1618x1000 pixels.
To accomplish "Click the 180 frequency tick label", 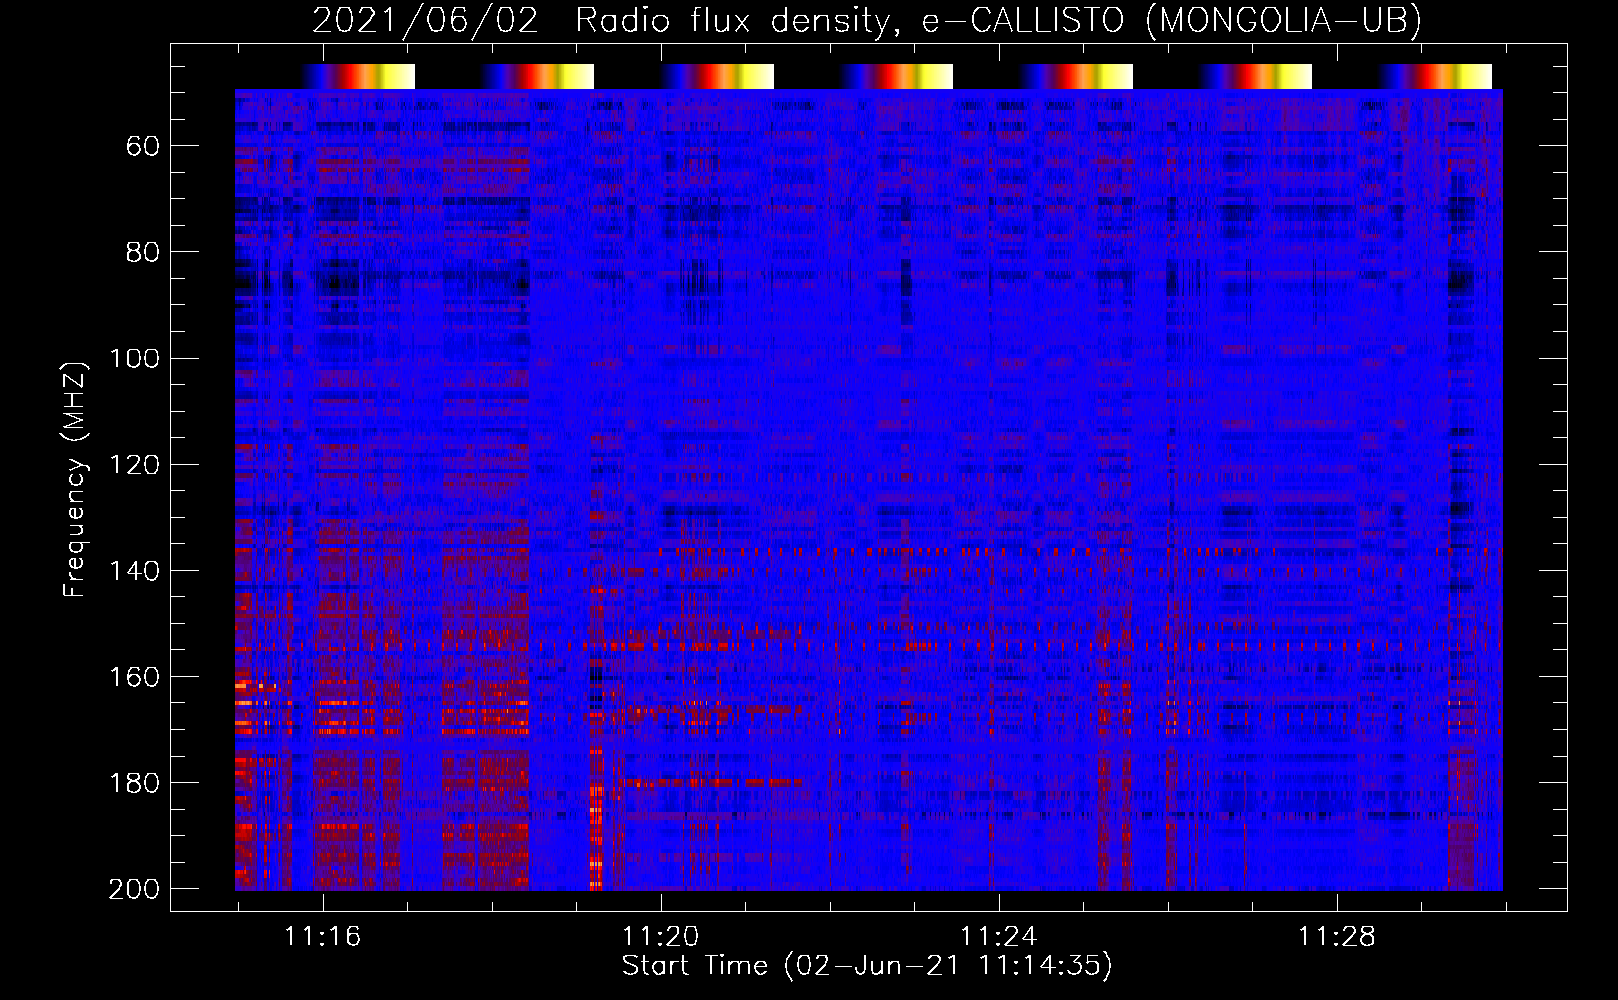I will (x=135, y=783).
